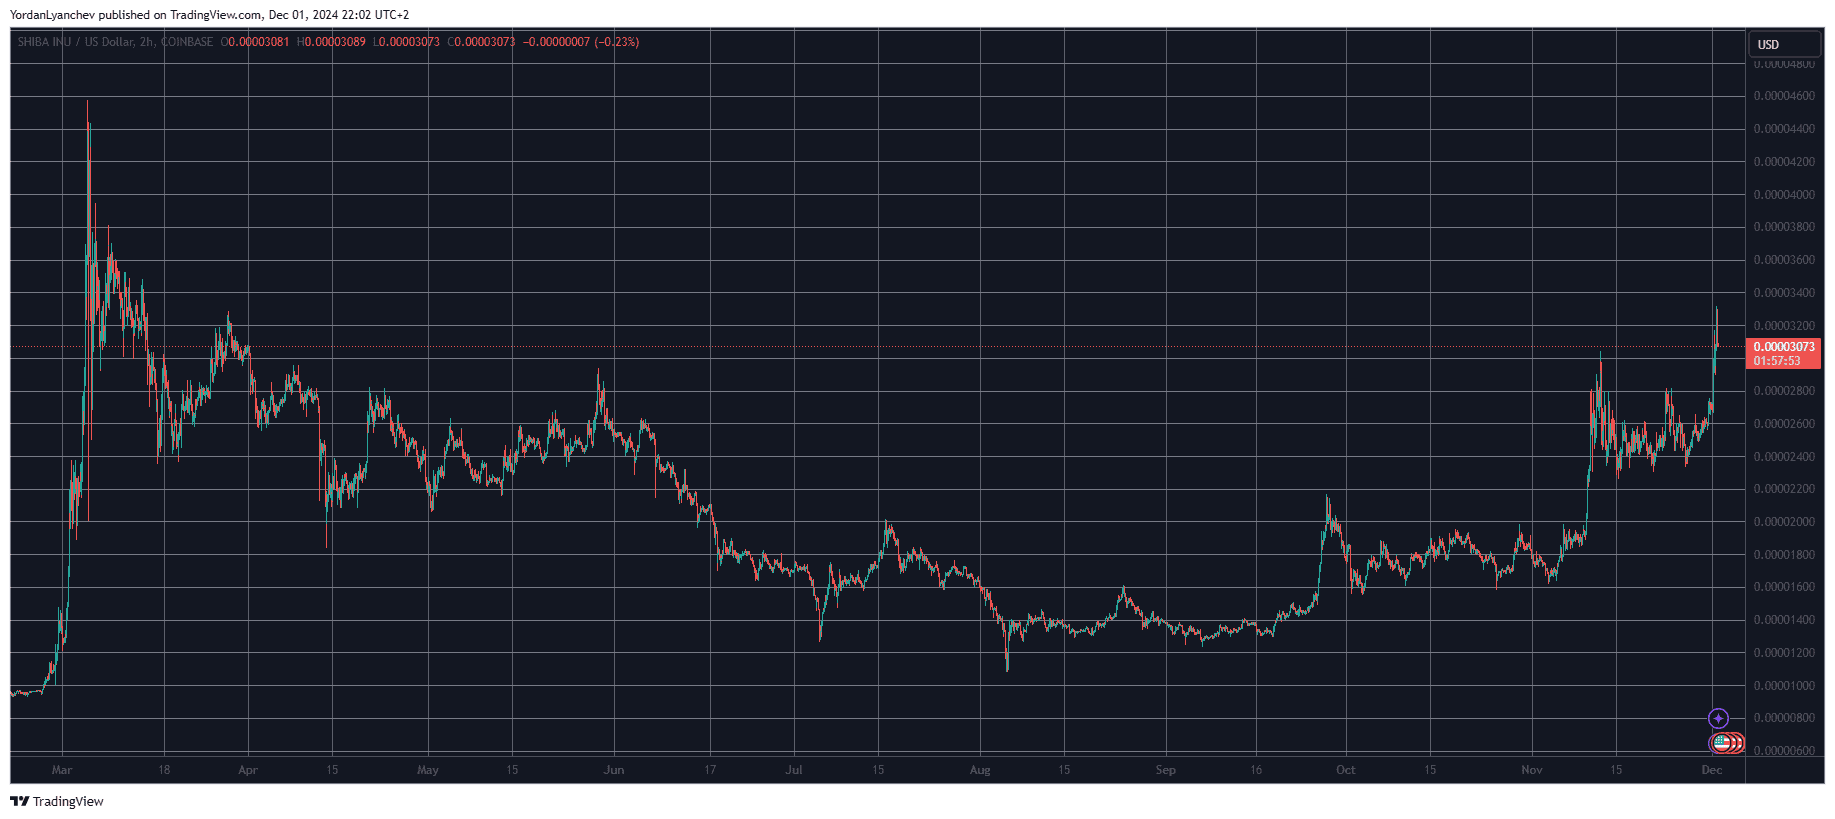Click price axis label 0.00003600
1835x819 pixels.
(x=1784, y=260)
